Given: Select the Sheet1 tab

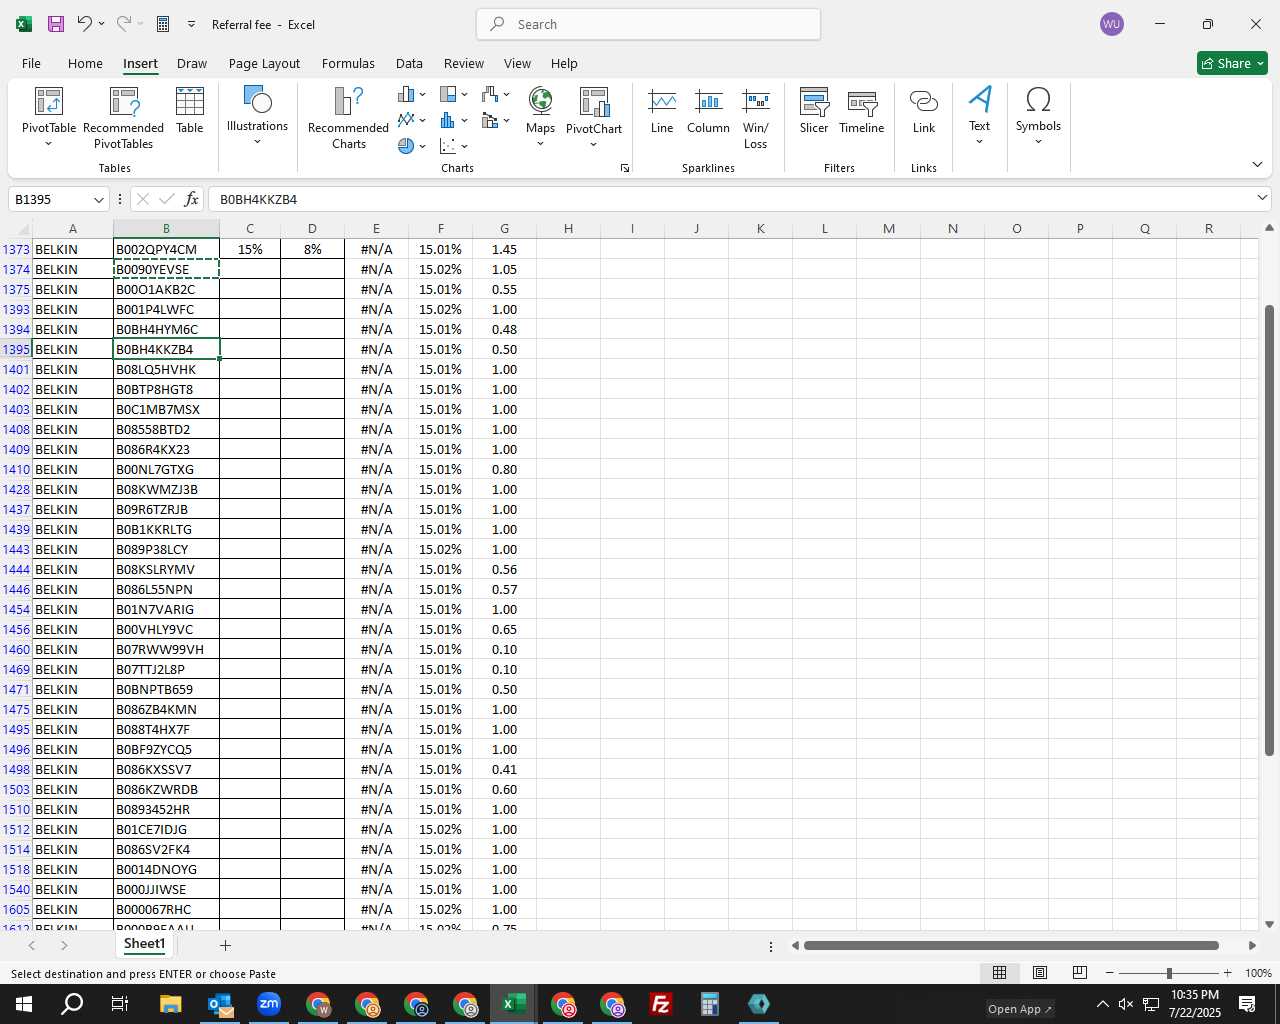Looking at the screenshot, I should pyautogui.click(x=144, y=944).
